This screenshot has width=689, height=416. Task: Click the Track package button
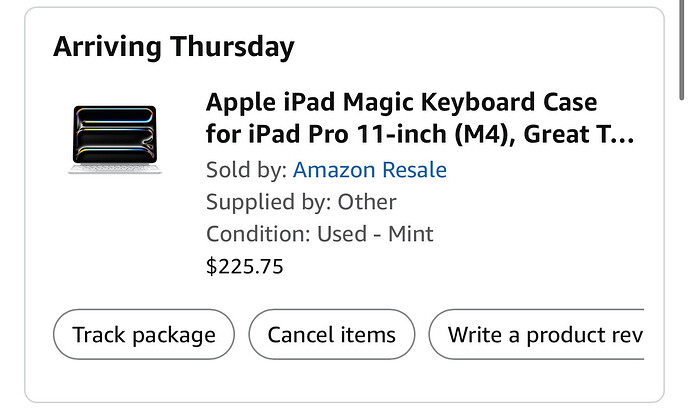144,334
